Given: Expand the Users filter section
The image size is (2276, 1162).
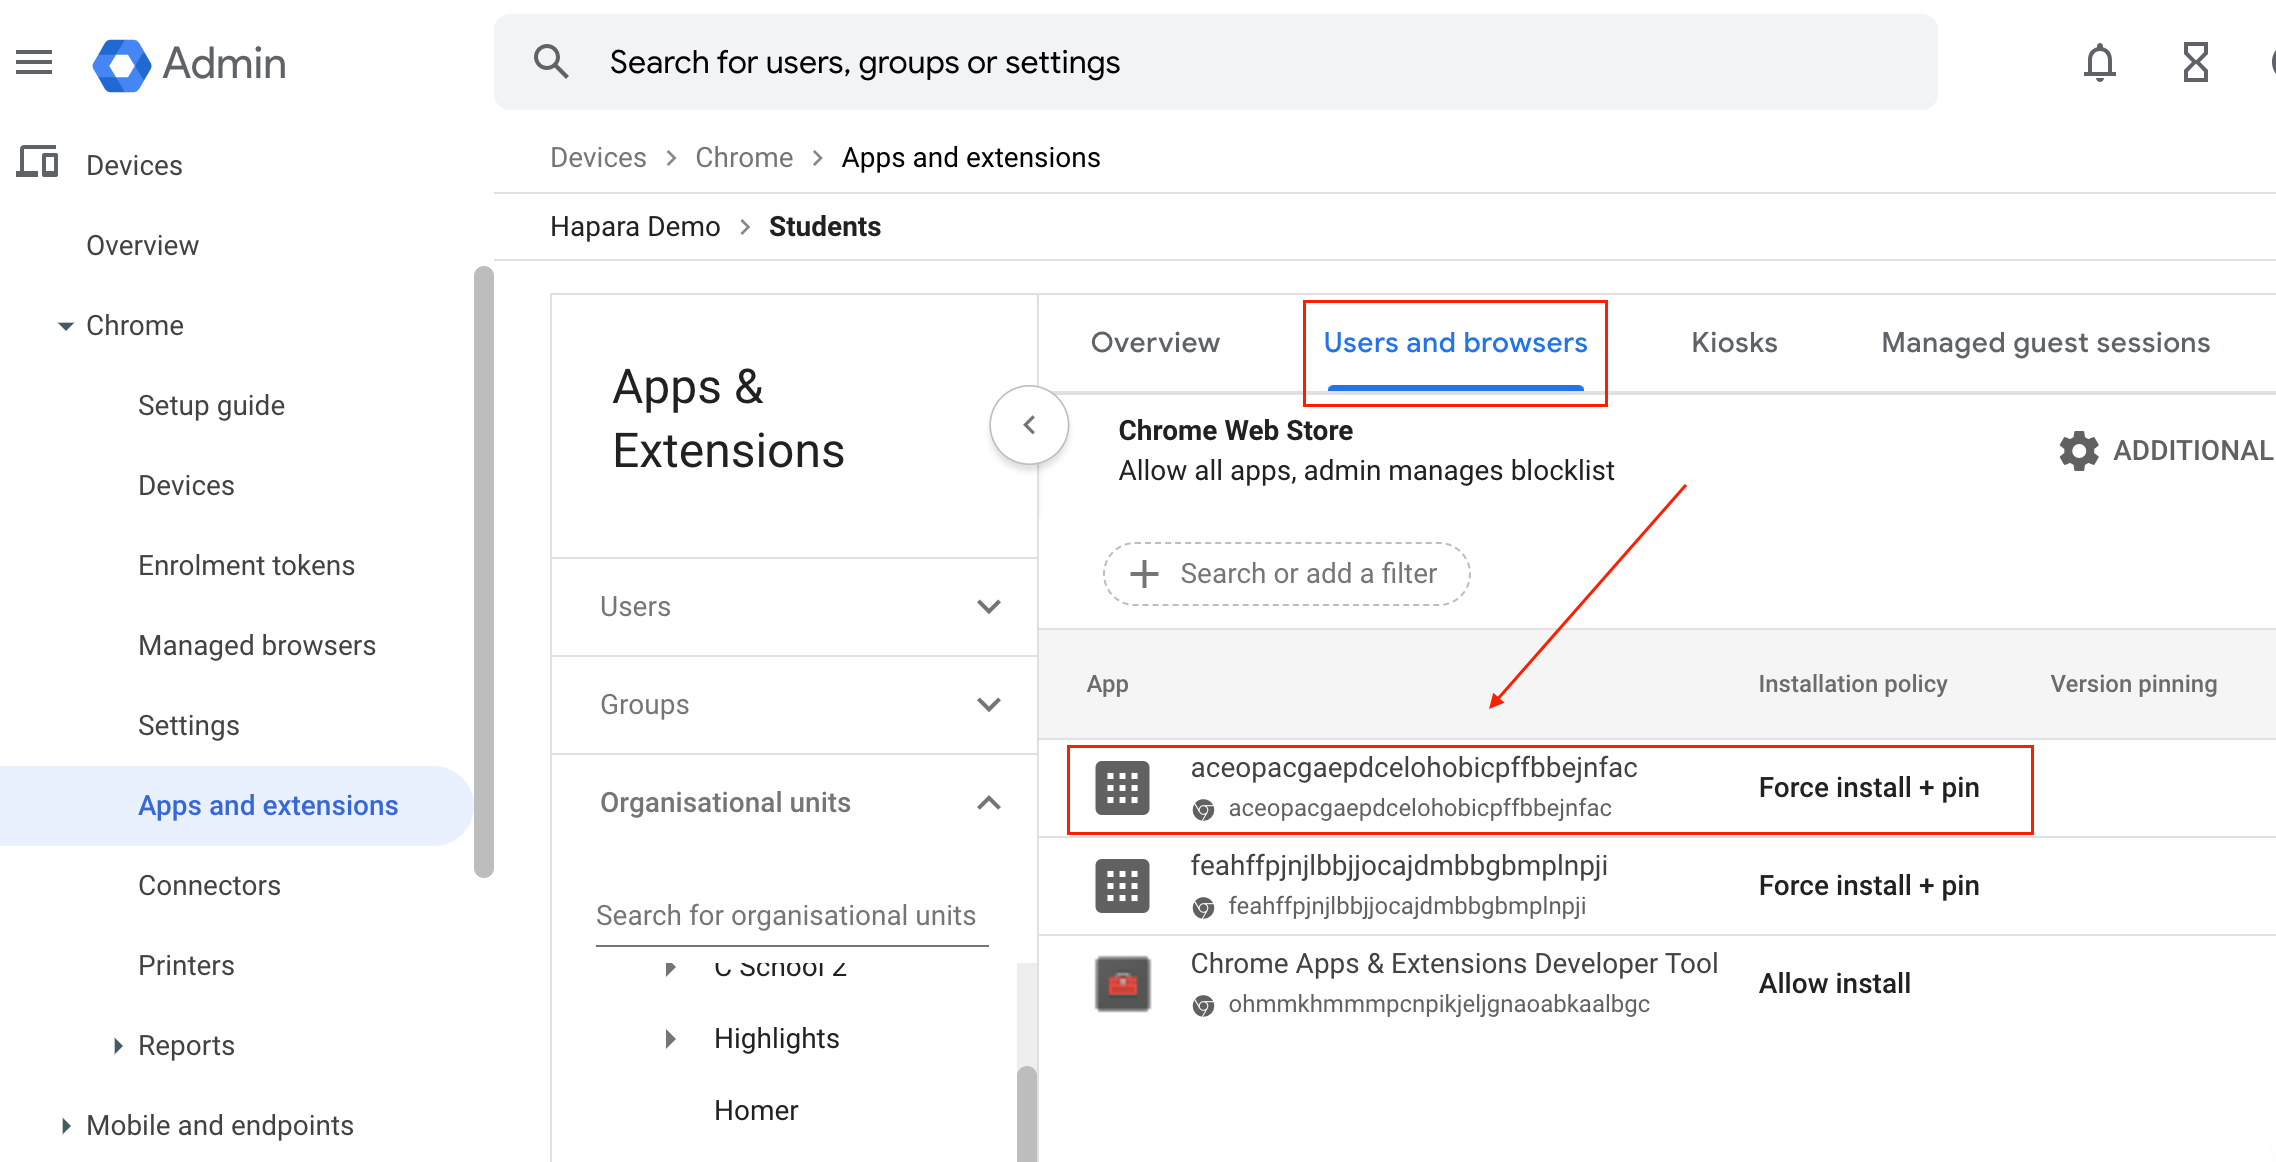Looking at the screenshot, I should [989, 606].
